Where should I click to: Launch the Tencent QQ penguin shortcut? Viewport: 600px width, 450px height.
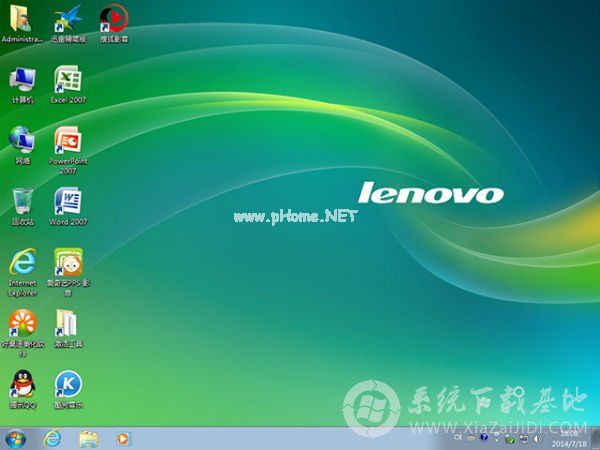[x=23, y=390]
